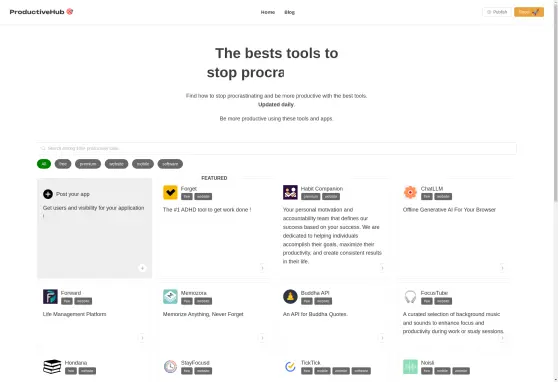Click the FocusTube headphones icon

click(x=410, y=297)
